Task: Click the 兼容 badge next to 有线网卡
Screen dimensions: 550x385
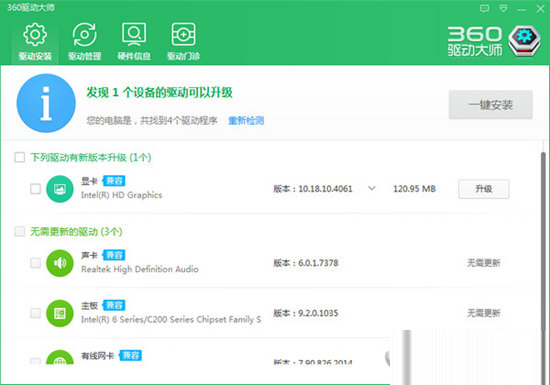Action: (x=130, y=355)
